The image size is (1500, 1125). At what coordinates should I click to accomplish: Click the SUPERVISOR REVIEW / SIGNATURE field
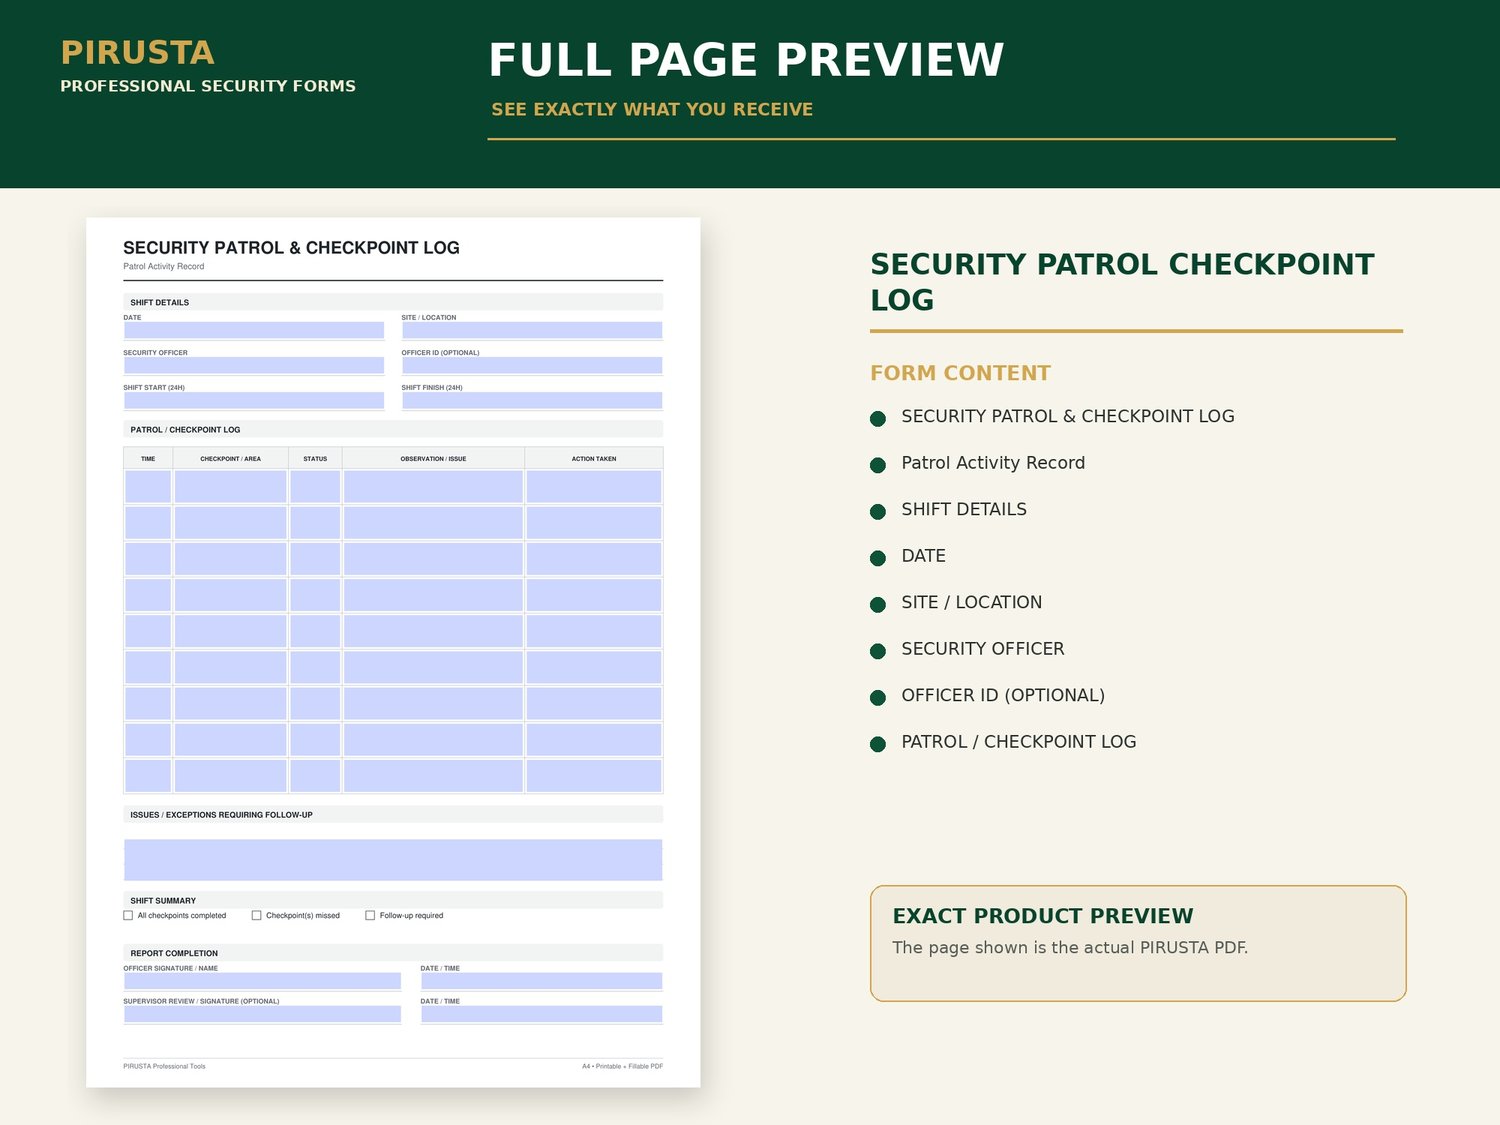coord(262,1014)
